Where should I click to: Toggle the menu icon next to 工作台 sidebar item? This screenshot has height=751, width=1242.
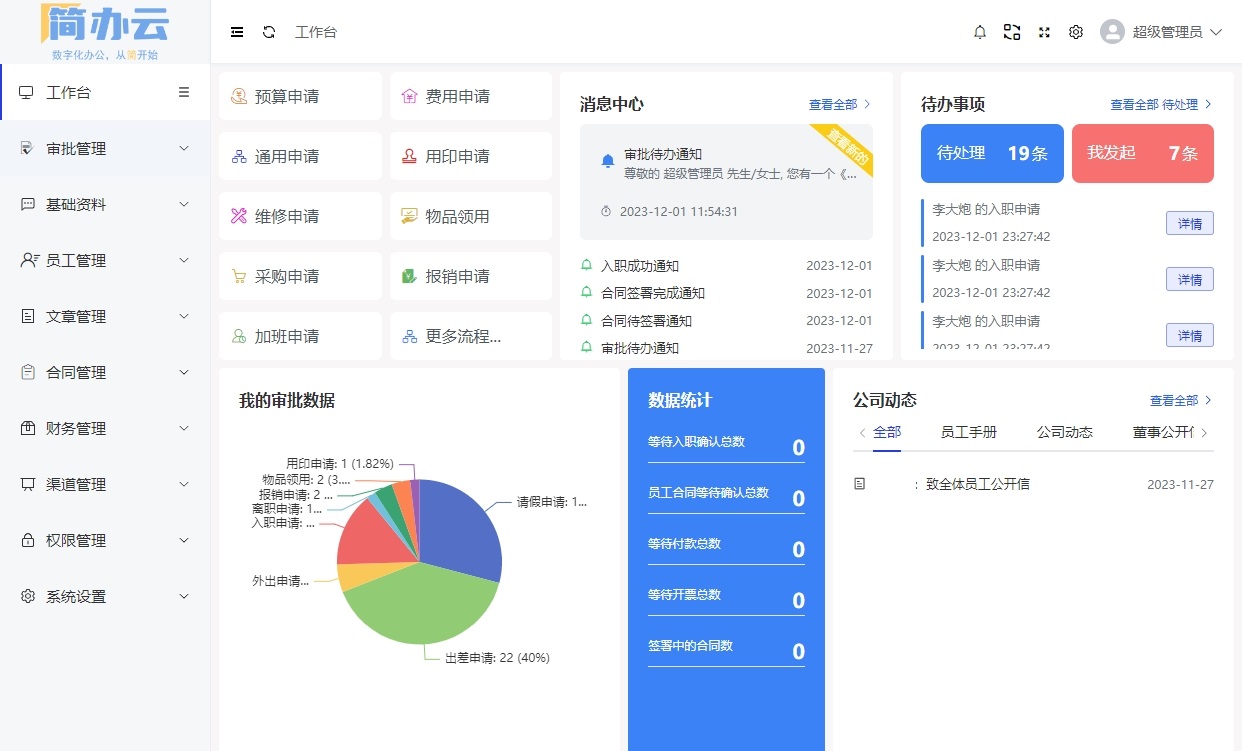pyautogui.click(x=184, y=92)
